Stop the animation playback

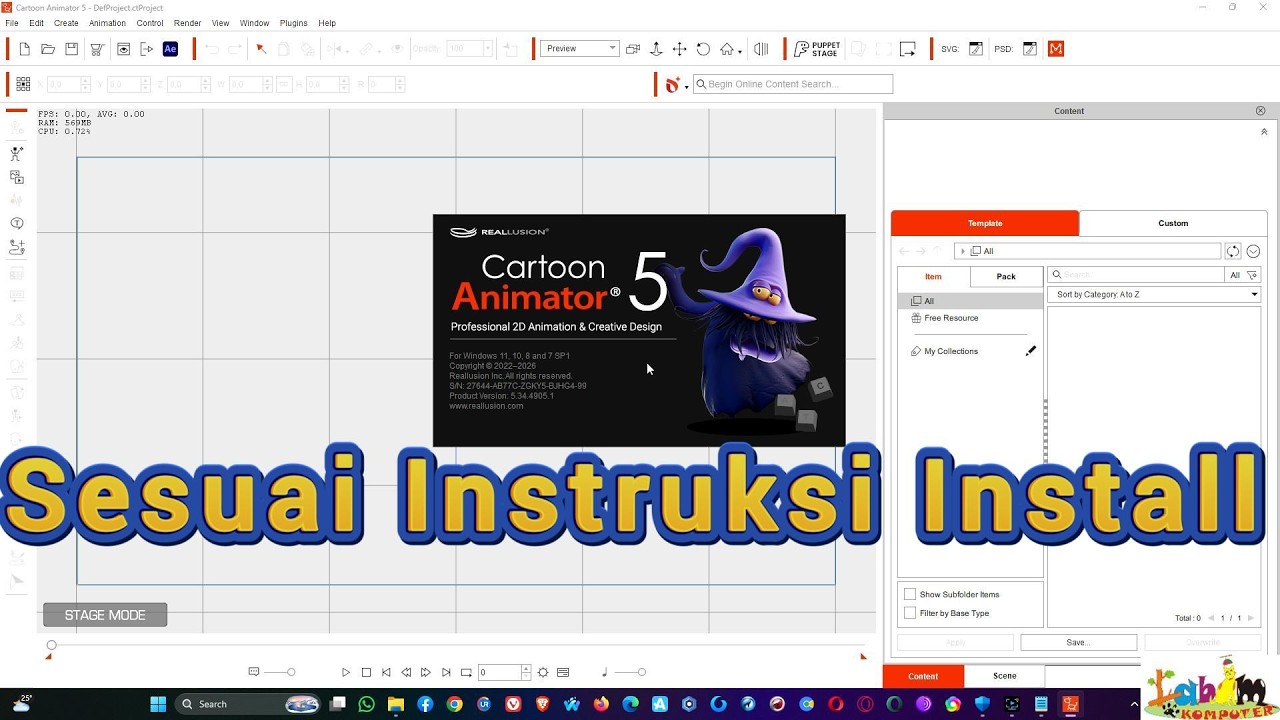point(366,673)
